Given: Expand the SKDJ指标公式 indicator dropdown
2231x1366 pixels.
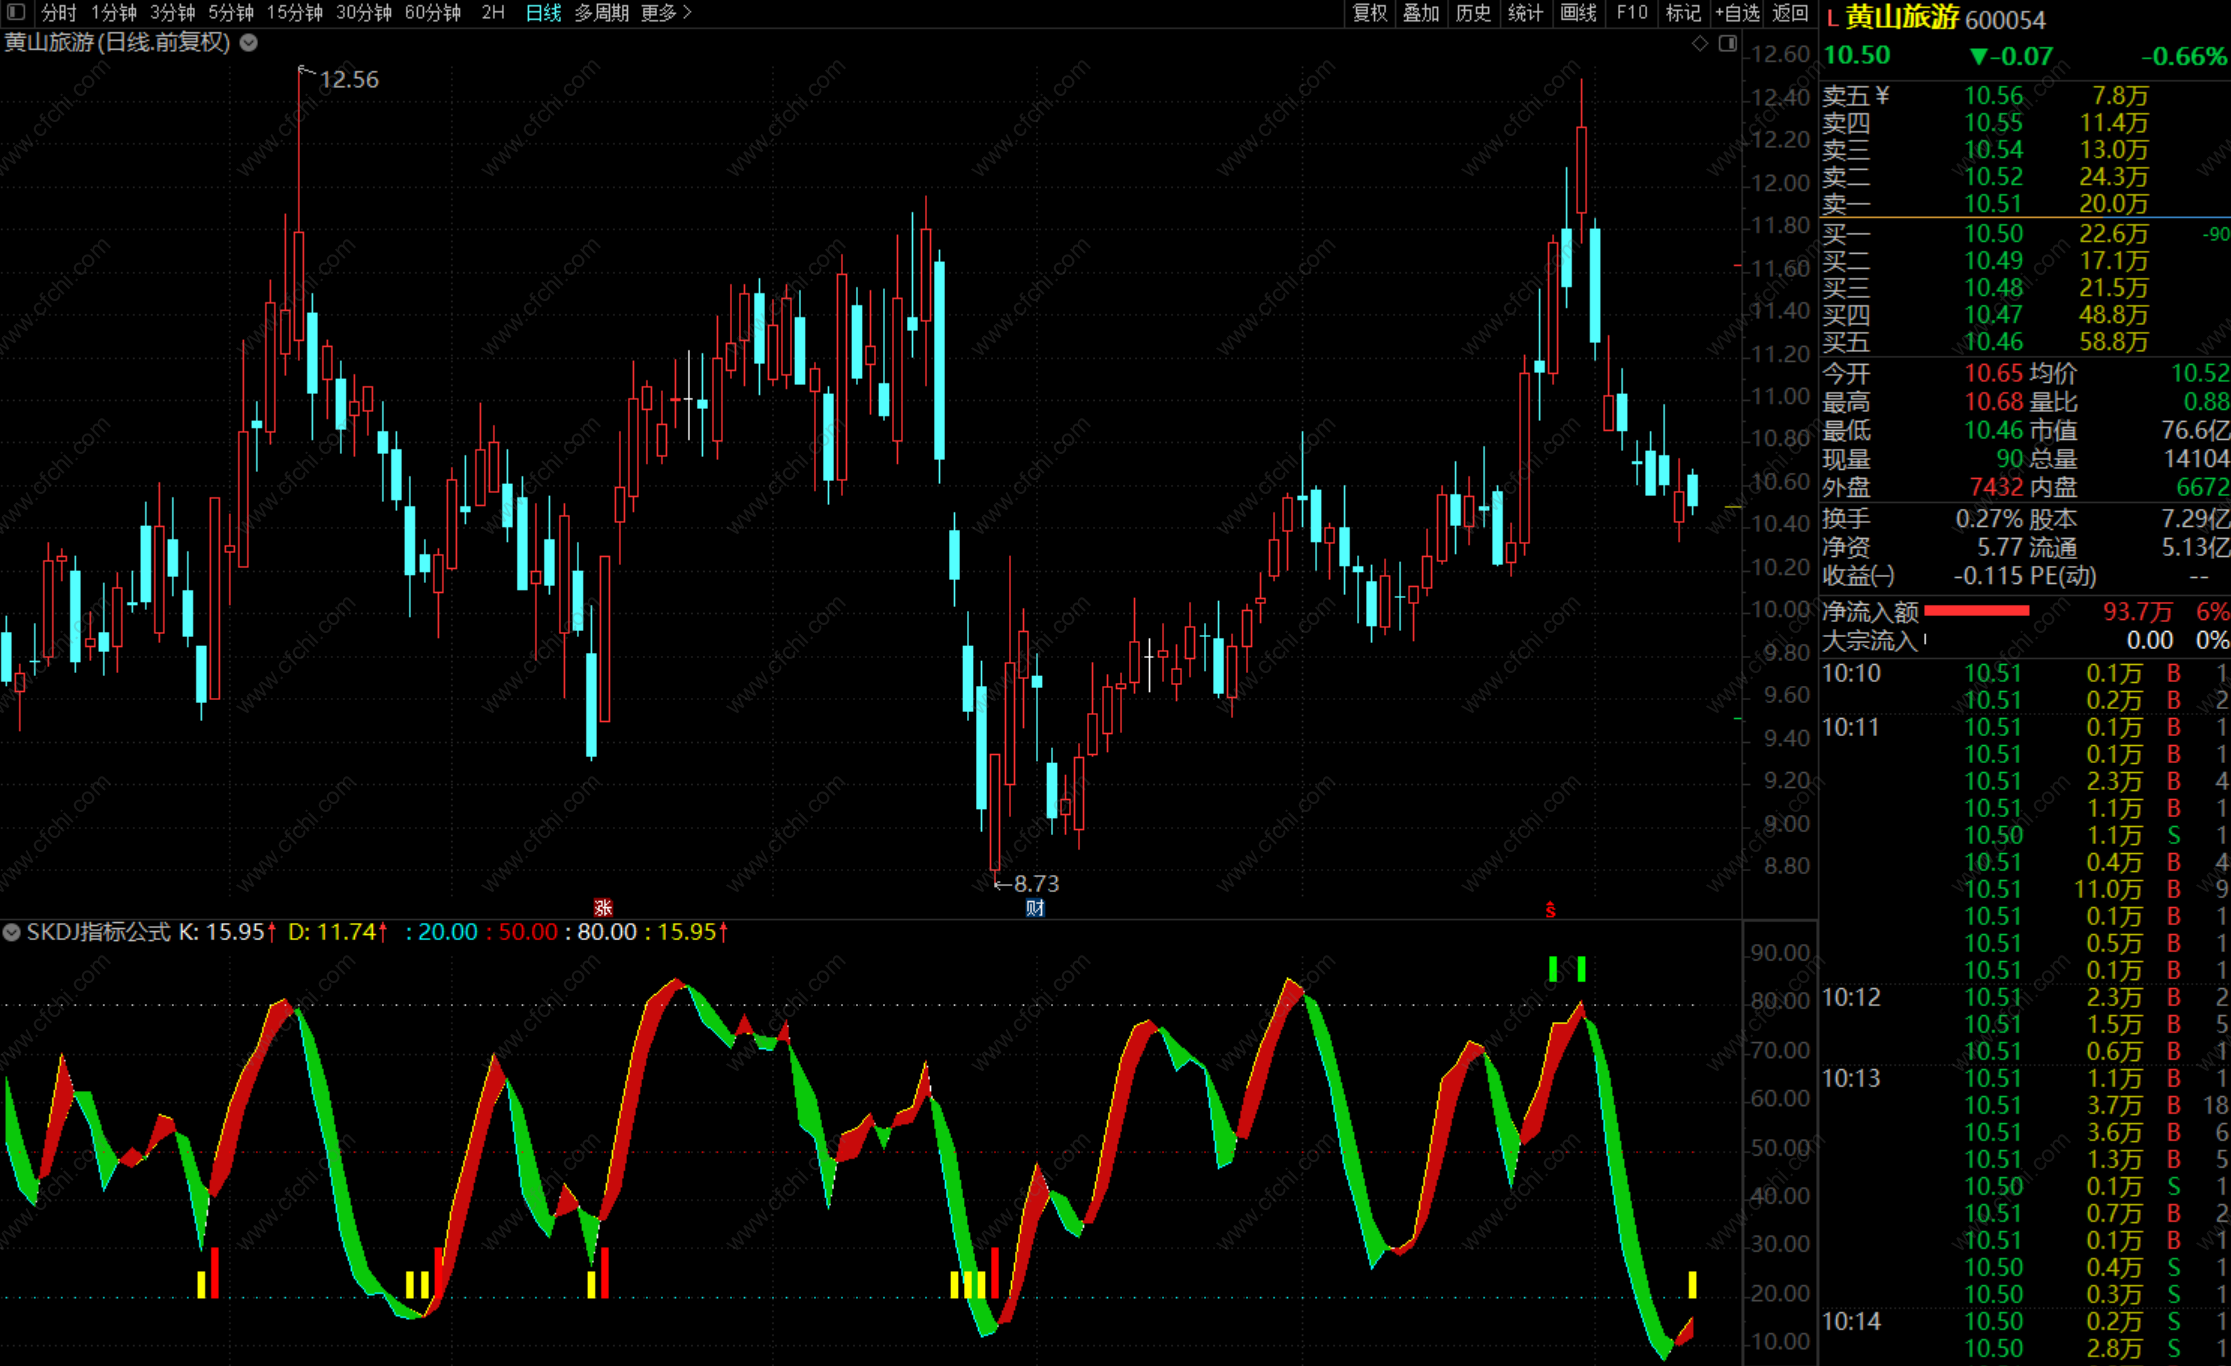Looking at the screenshot, I should click(12, 932).
